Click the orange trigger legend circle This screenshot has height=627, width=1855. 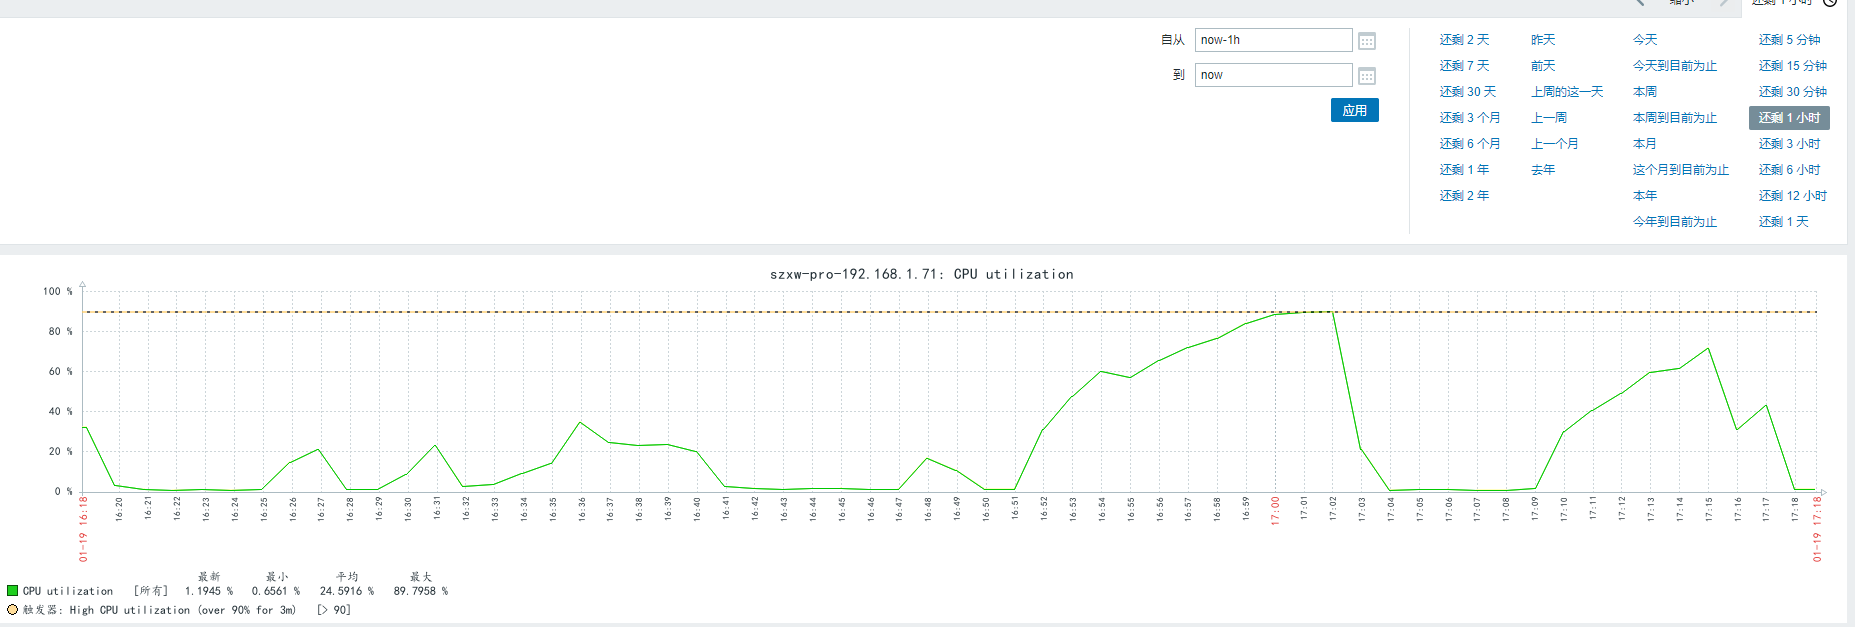(x=13, y=609)
